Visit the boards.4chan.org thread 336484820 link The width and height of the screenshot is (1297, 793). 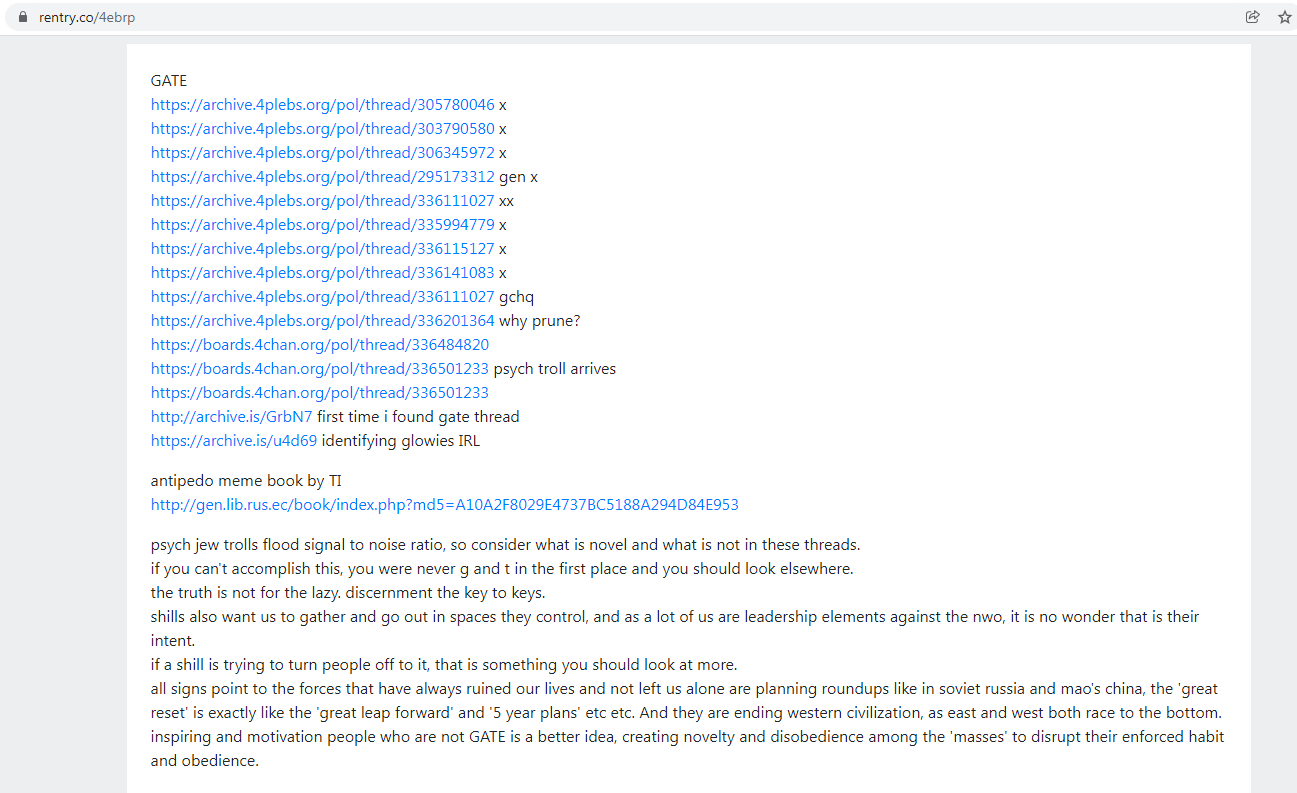pyautogui.click(x=320, y=345)
